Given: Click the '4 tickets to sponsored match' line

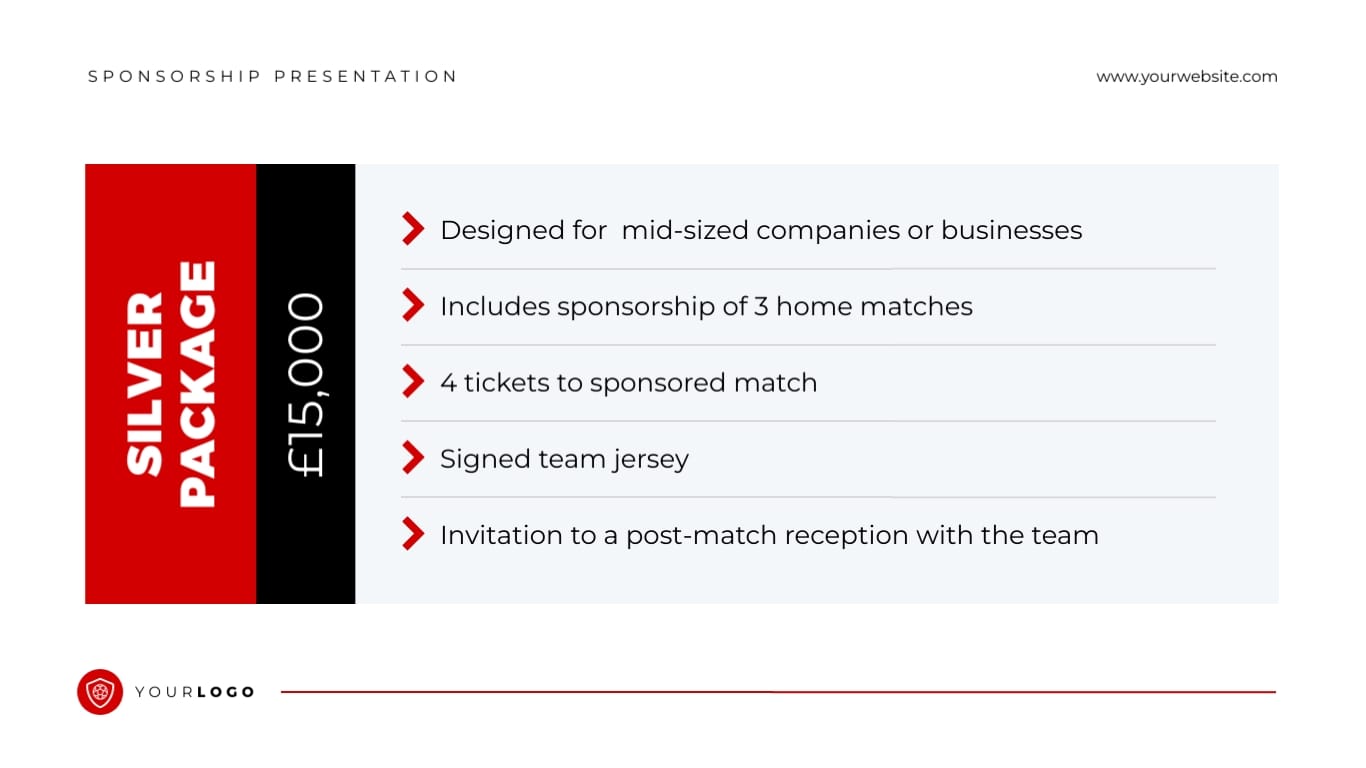Looking at the screenshot, I should click(628, 382).
